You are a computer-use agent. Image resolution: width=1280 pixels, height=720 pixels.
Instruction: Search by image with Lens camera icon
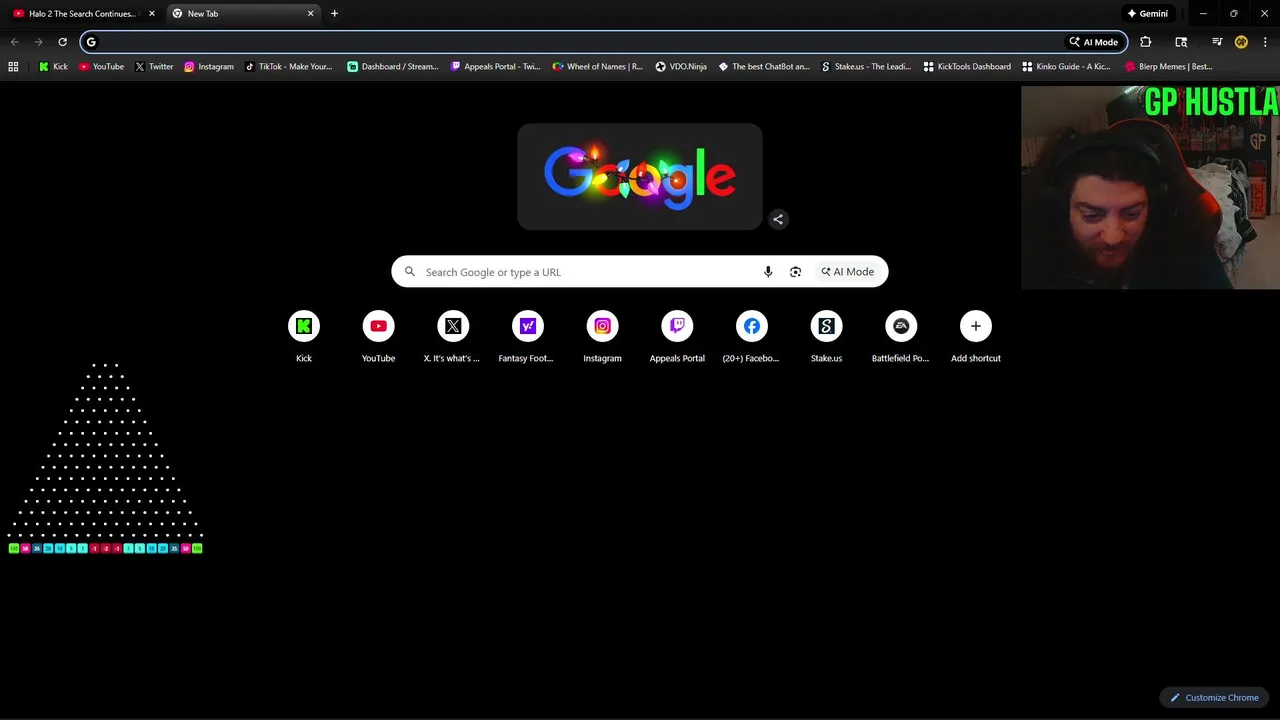pyautogui.click(x=795, y=272)
